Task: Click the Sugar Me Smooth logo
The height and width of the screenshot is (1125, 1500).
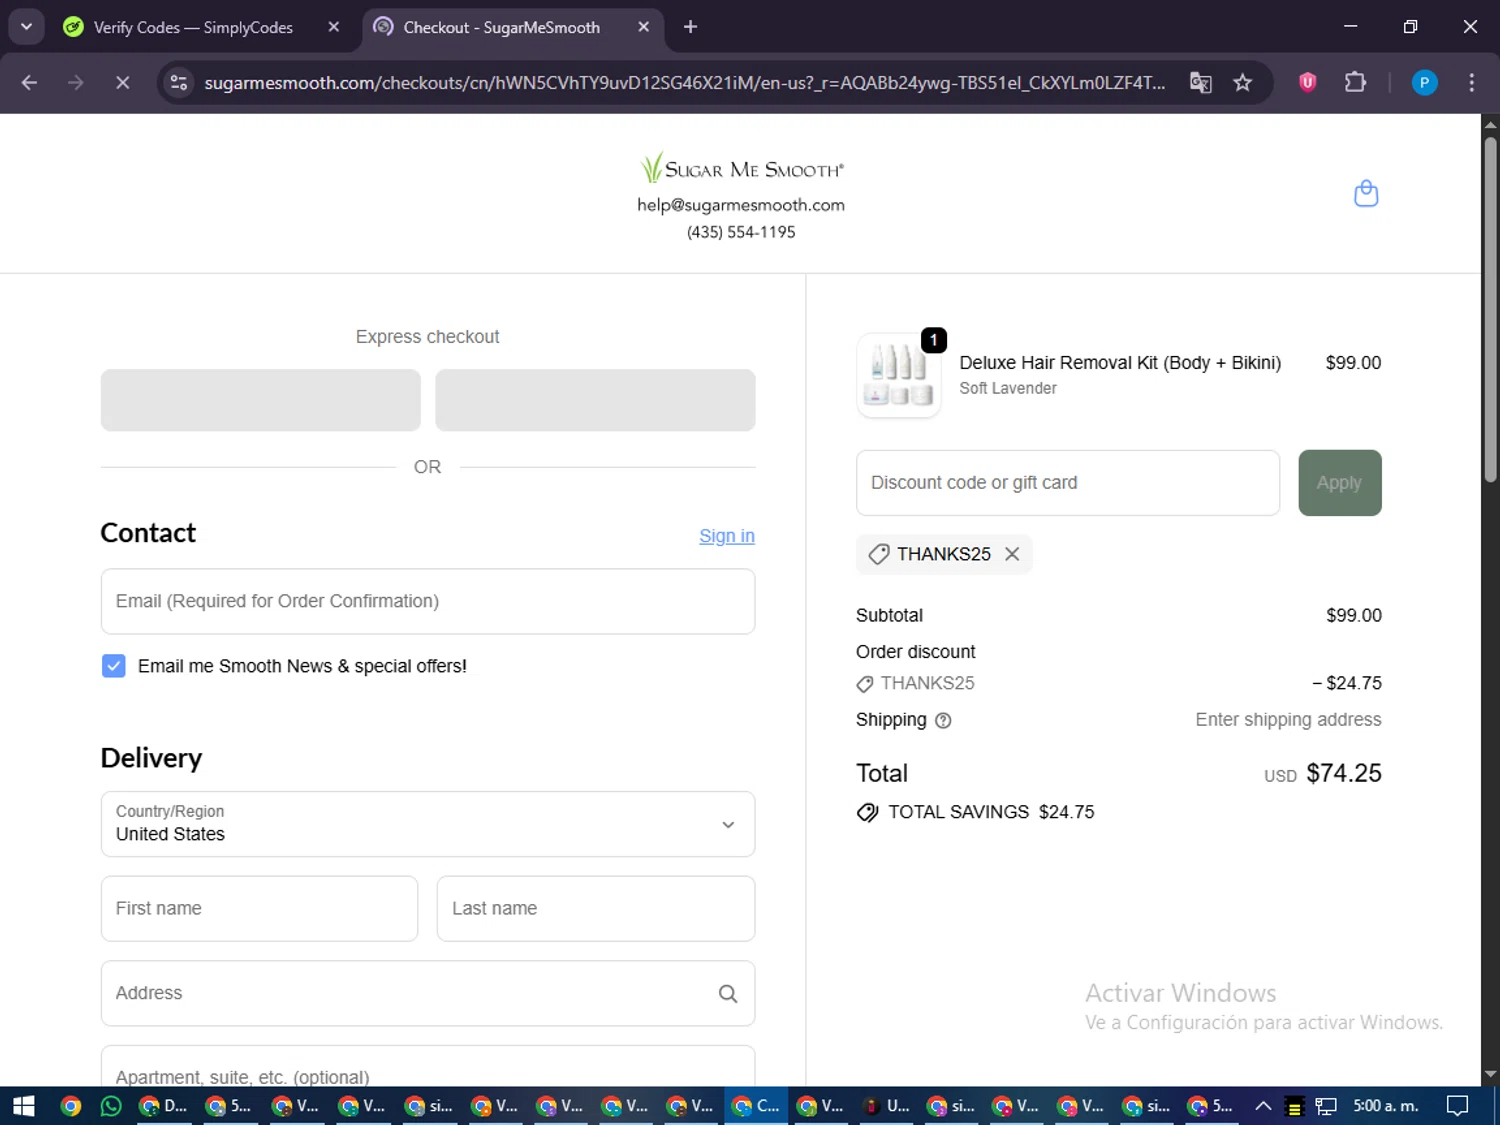Action: click(742, 168)
